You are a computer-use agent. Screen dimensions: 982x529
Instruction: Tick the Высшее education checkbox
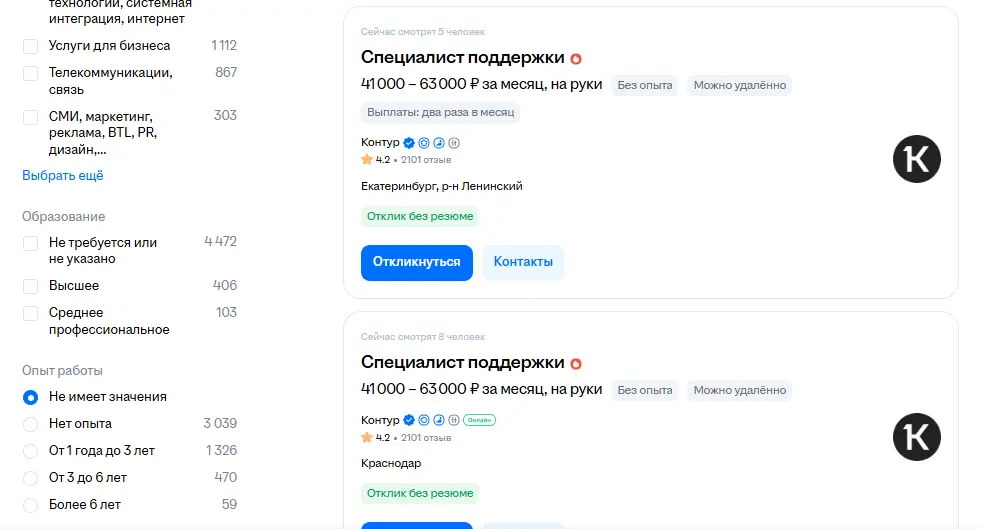pos(30,286)
